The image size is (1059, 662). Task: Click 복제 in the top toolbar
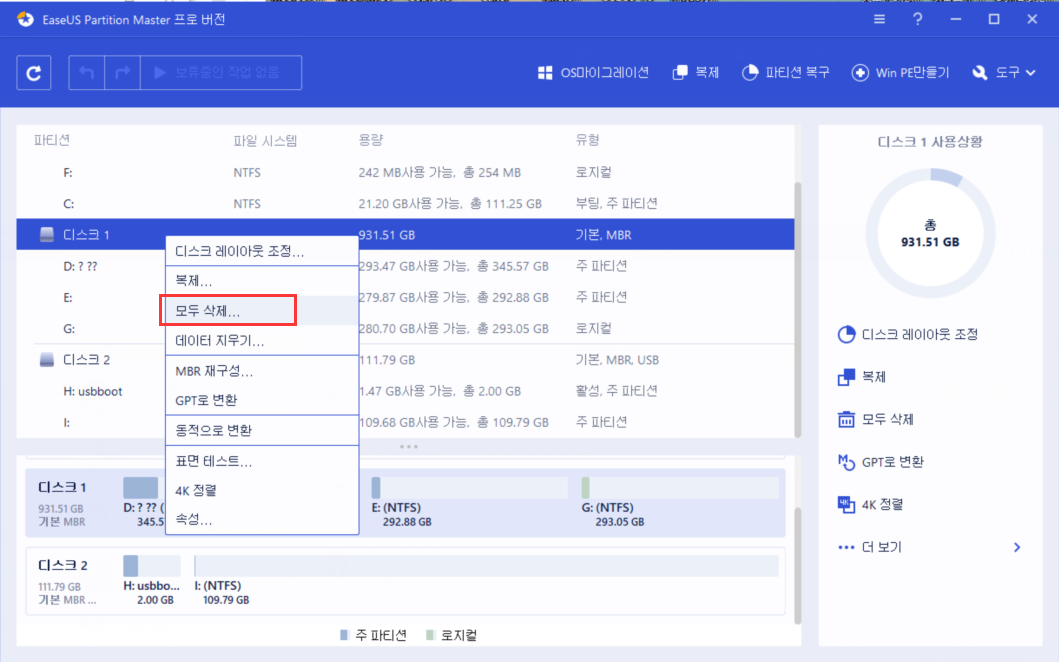pos(696,72)
